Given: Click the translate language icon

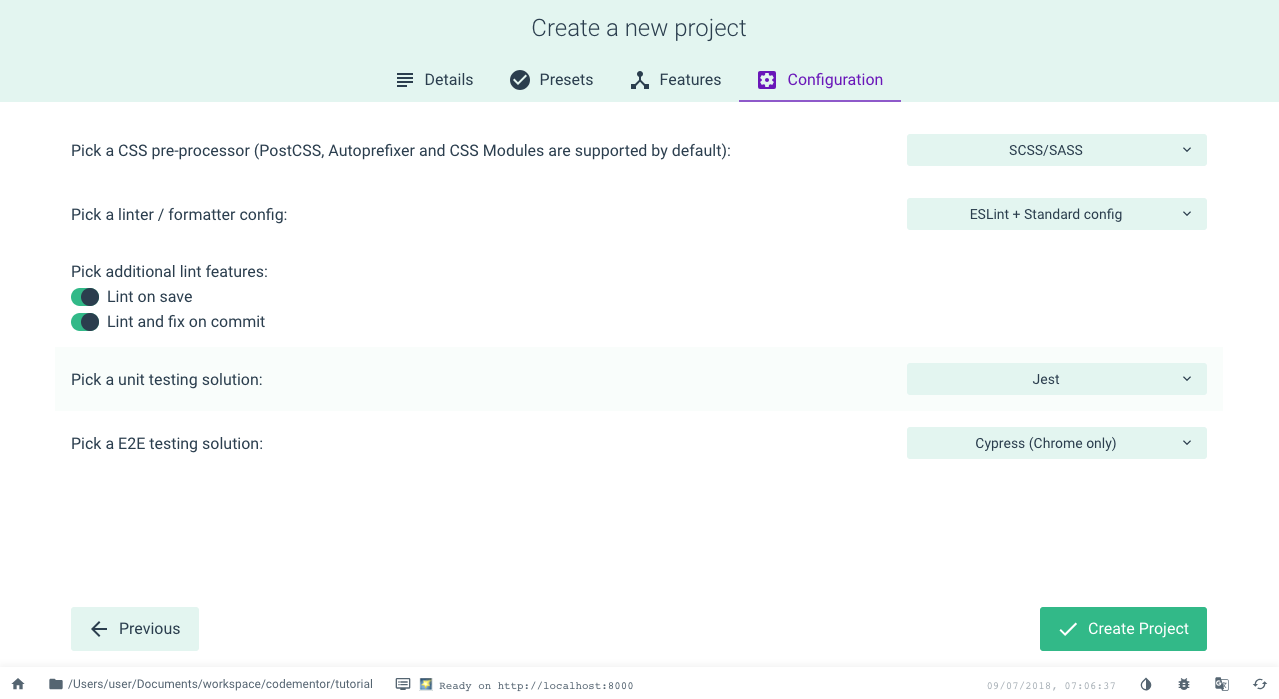Looking at the screenshot, I should [x=1222, y=684].
